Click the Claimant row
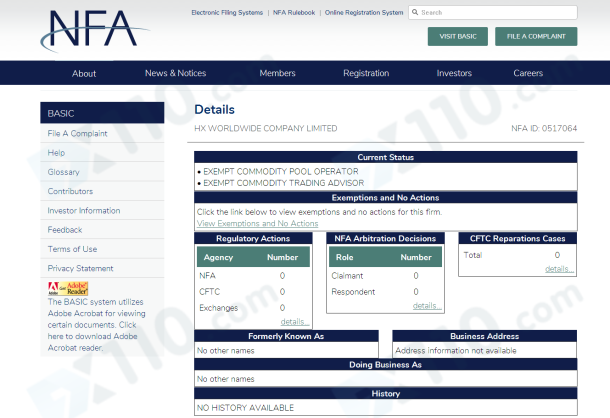The height and width of the screenshot is (418, 610). point(385,276)
